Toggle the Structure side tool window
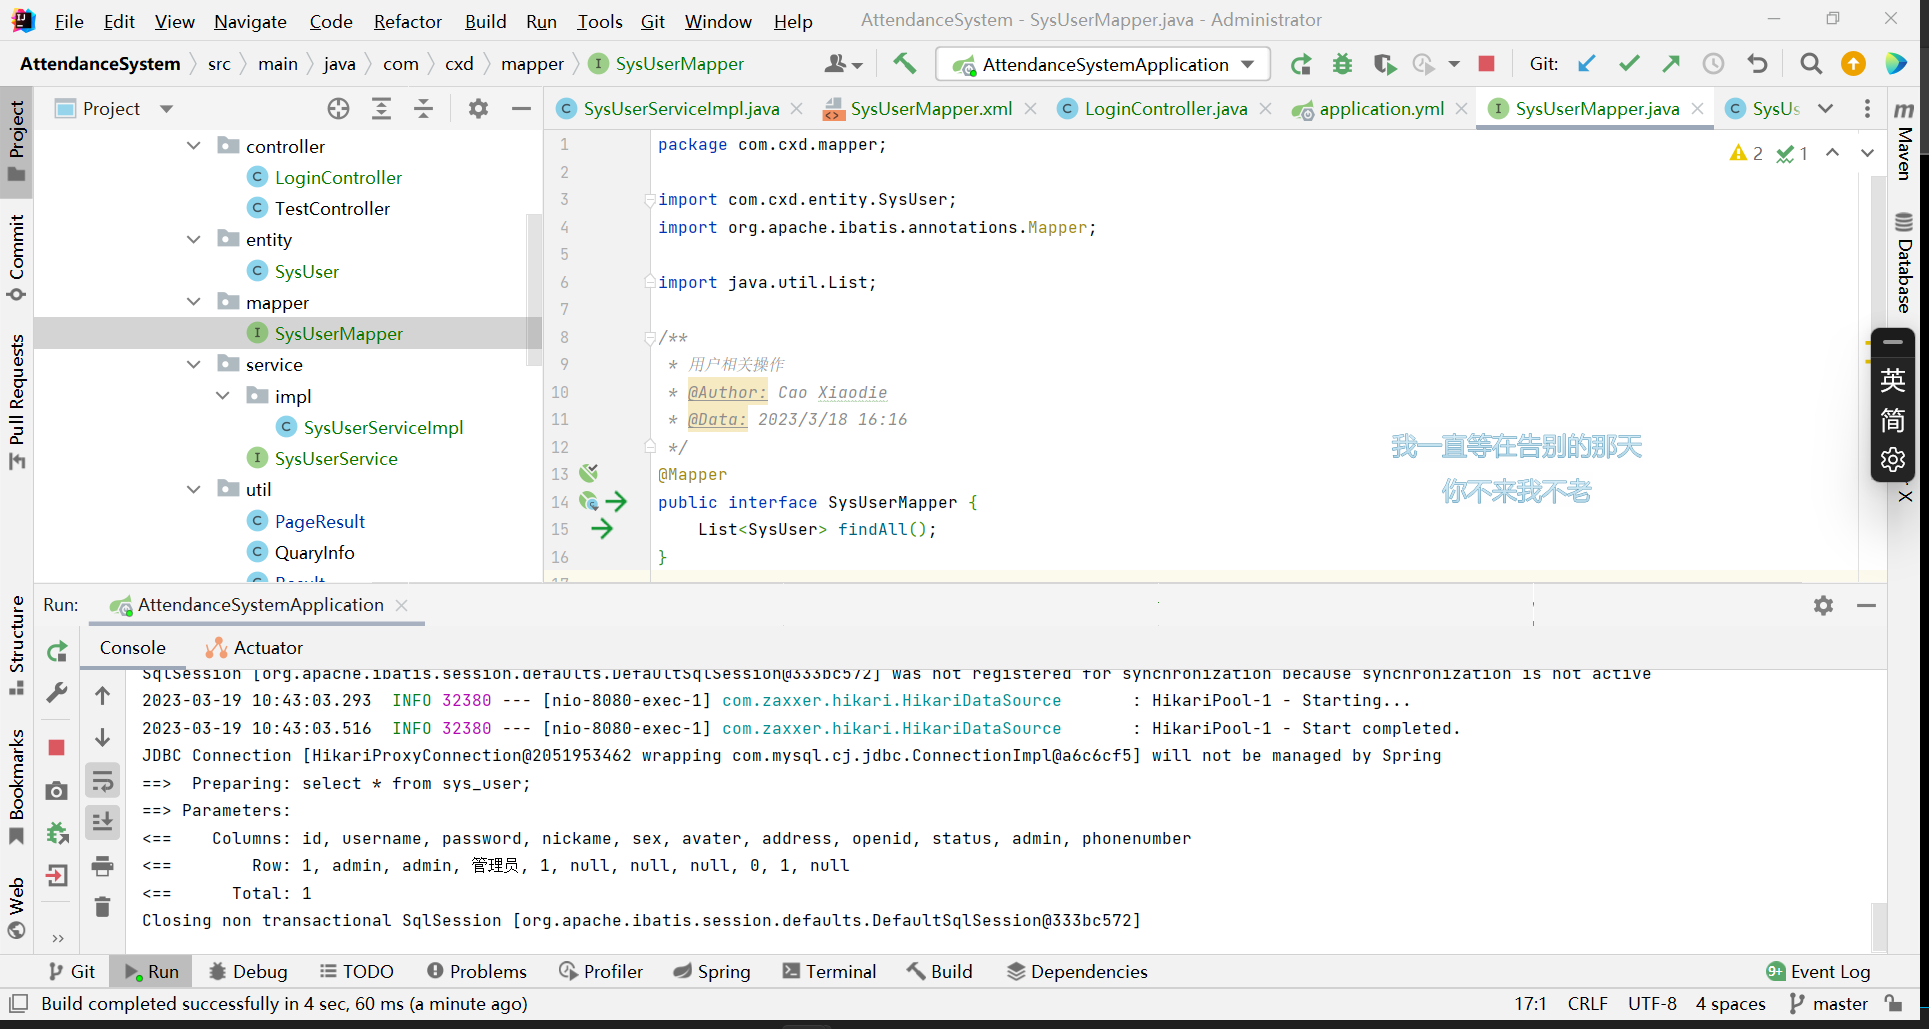This screenshot has height=1029, width=1929. tap(17, 645)
